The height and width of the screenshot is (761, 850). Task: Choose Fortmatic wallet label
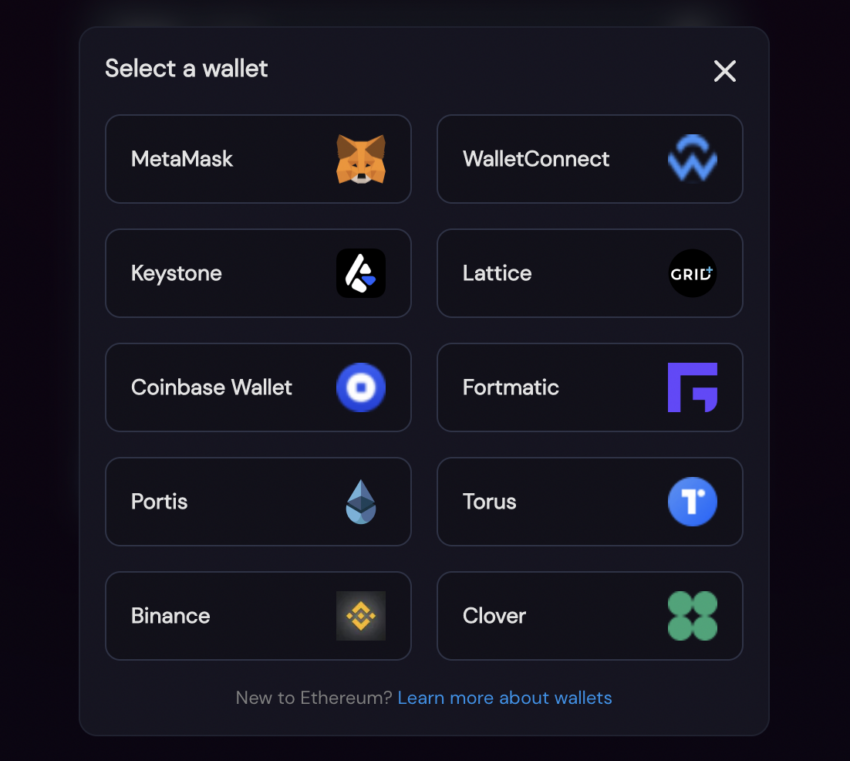511,388
